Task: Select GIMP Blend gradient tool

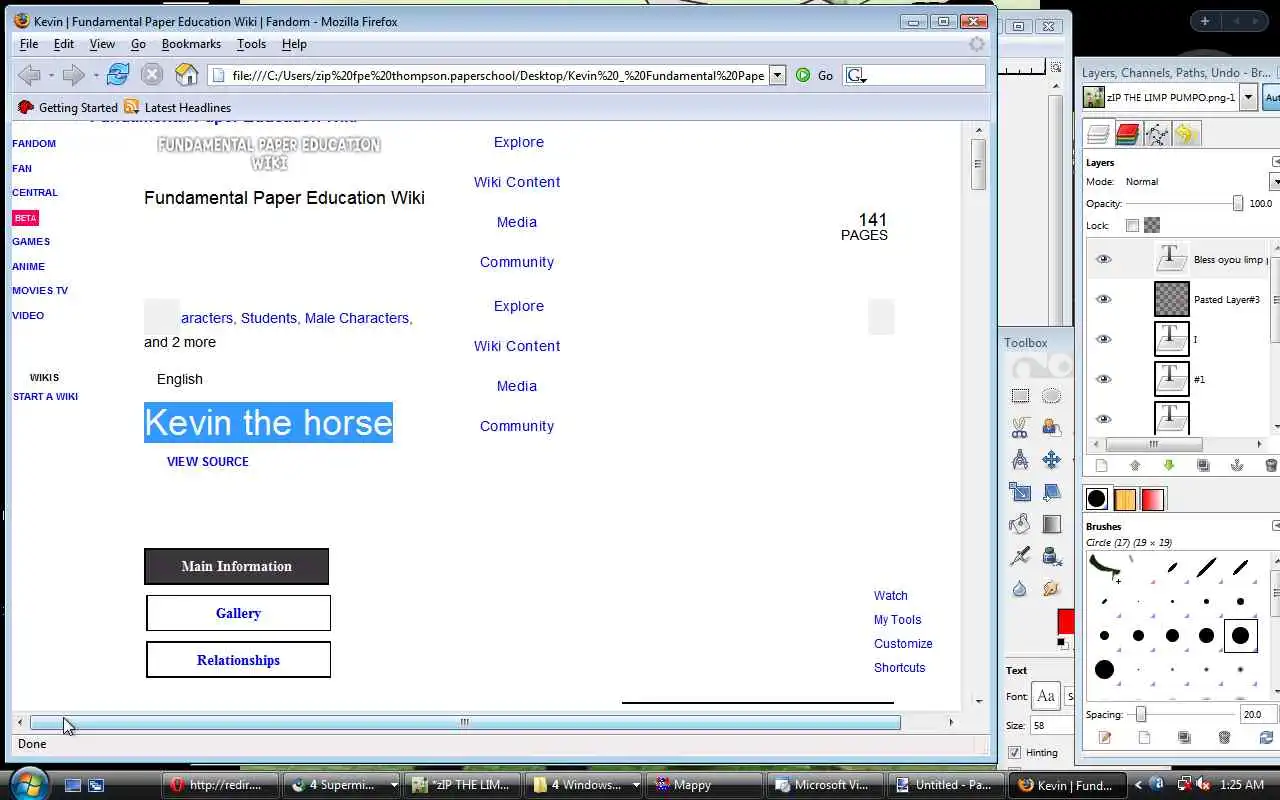Action: click(x=1051, y=524)
